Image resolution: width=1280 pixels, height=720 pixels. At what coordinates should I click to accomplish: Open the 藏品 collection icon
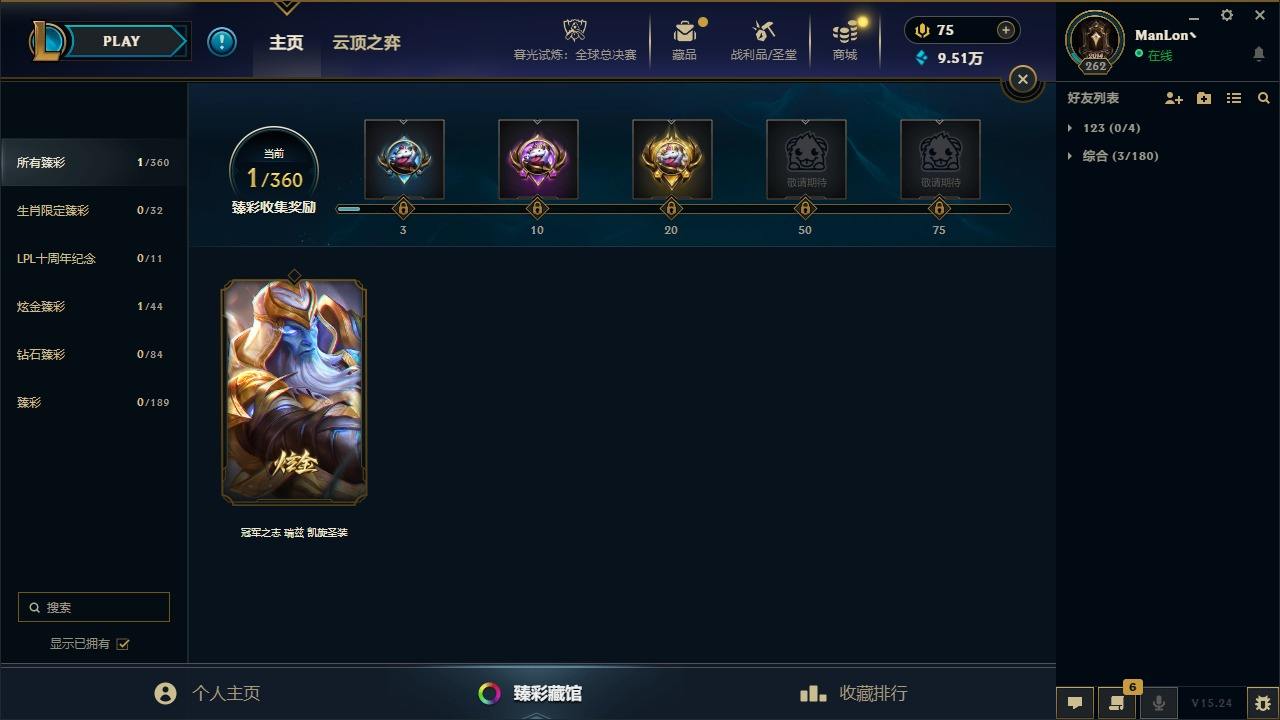685,40
